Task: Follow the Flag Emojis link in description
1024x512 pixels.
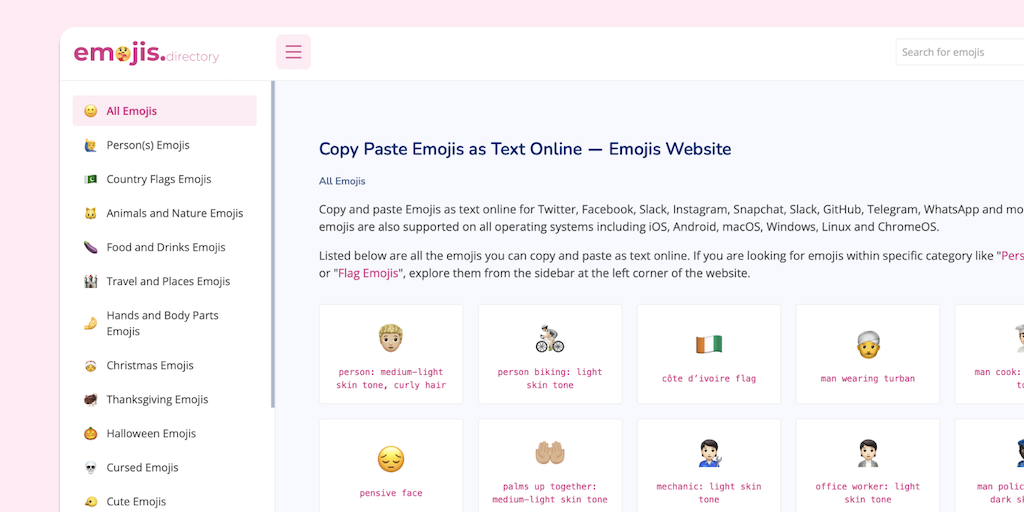Action: point(368,273)
